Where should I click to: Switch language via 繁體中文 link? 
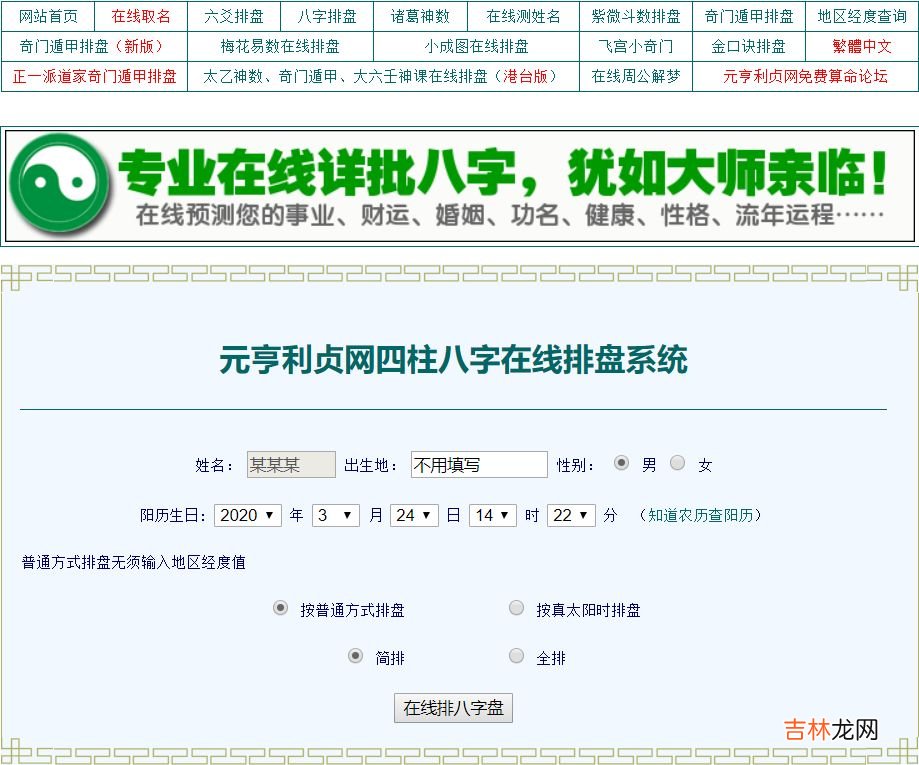tap(861, 46)
